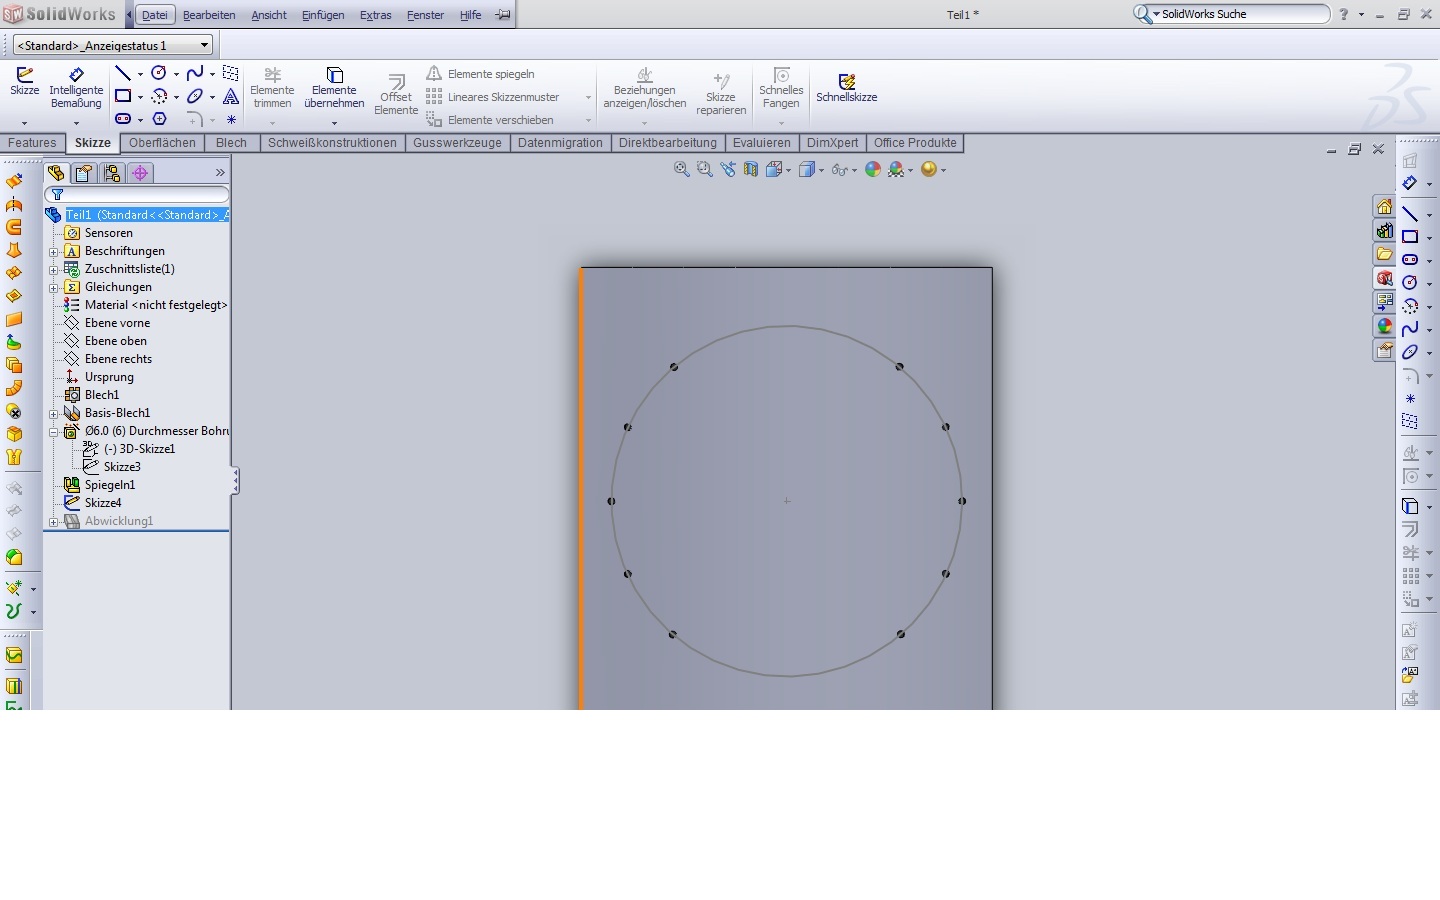Open the Einfügen menu
The width and height of the screenshot is (1440, 900).
pyautogui.click(x=323, y=15)
